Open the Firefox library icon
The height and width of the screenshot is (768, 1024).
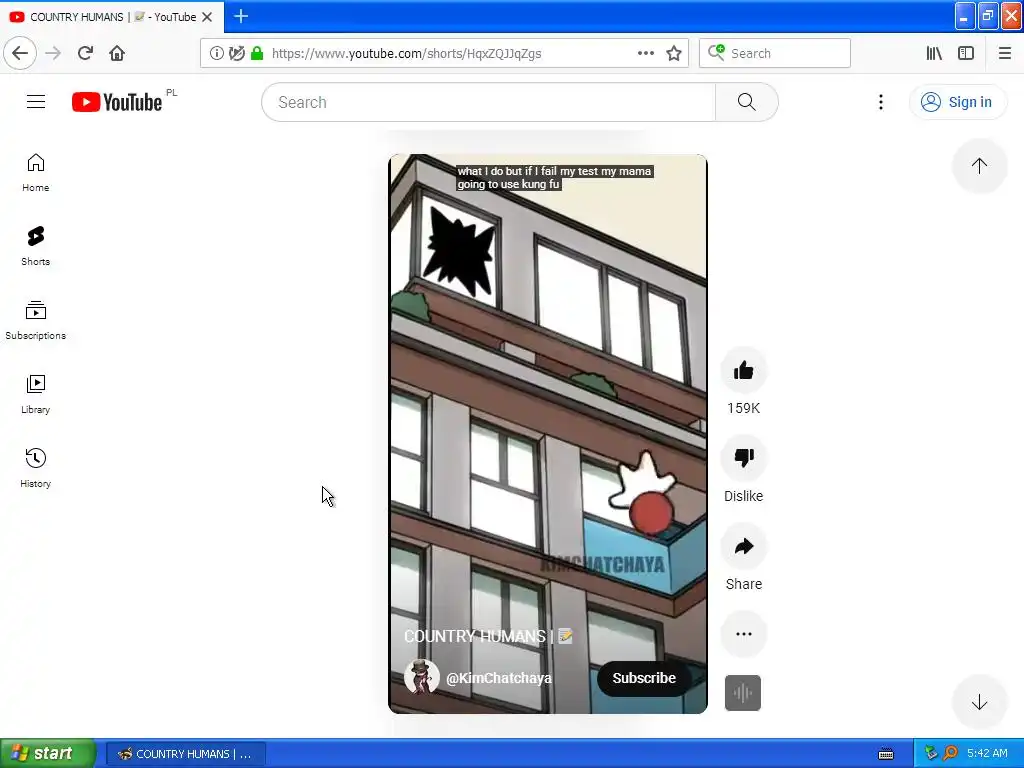coord(934,54)
